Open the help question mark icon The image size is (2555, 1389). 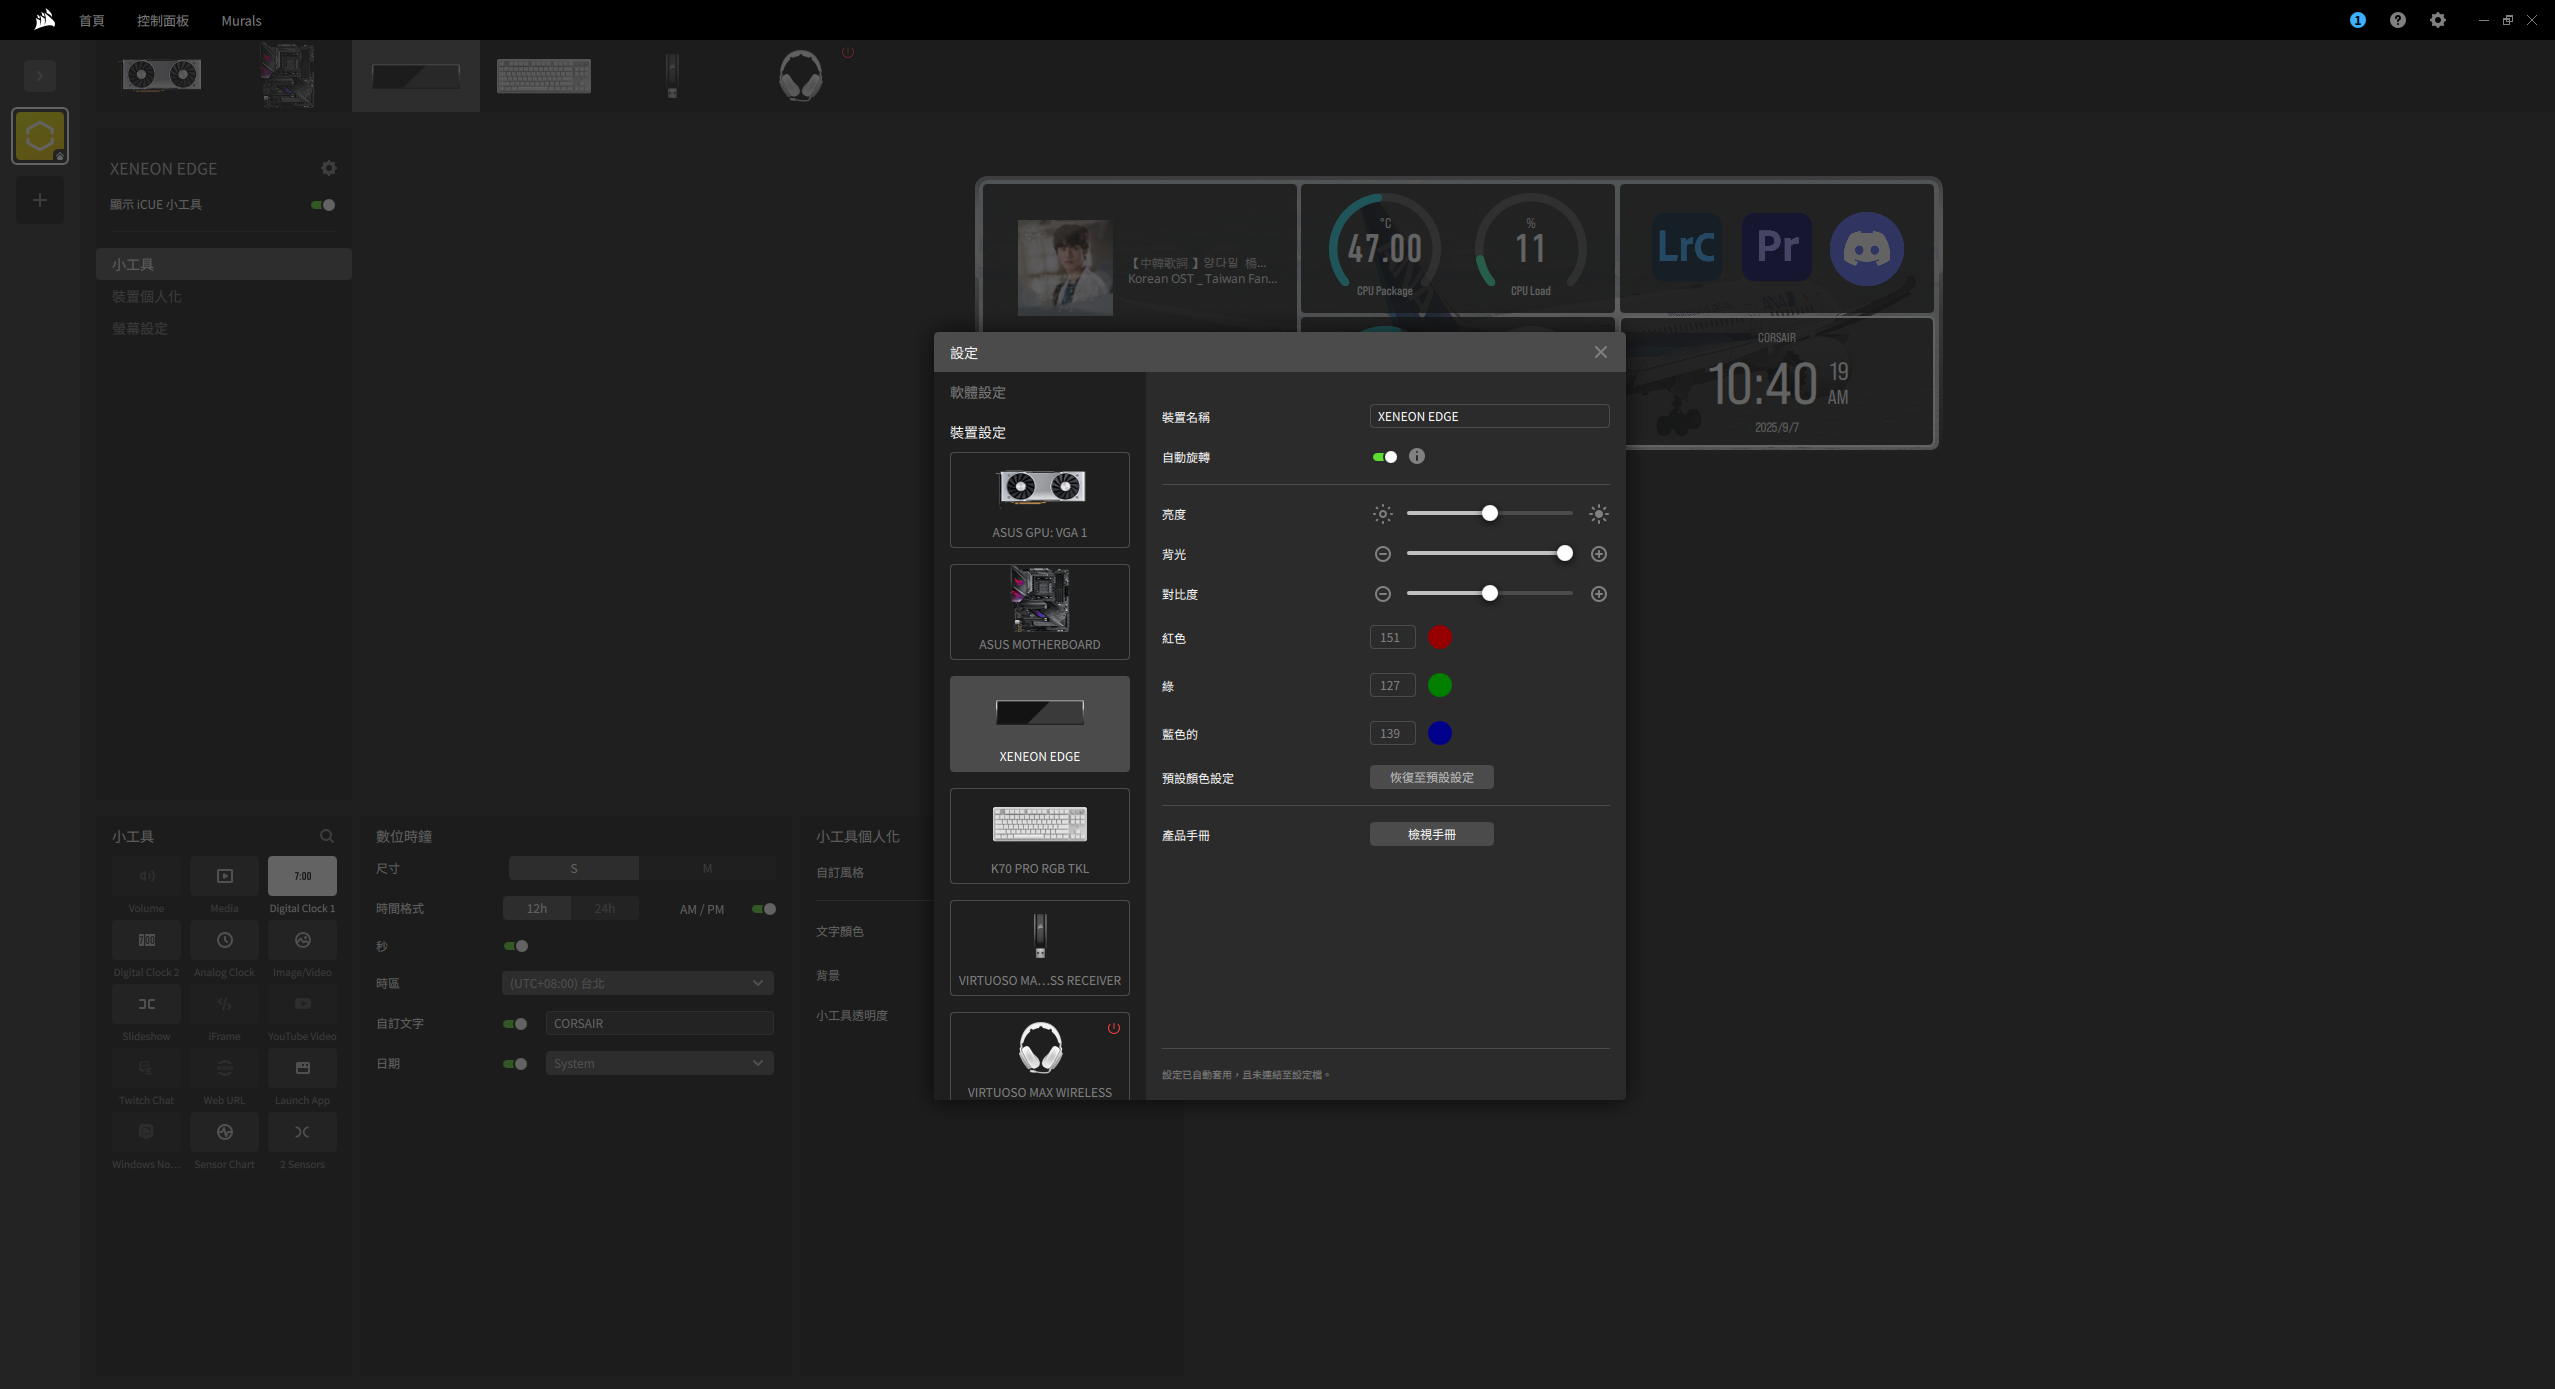point(2397,20)
